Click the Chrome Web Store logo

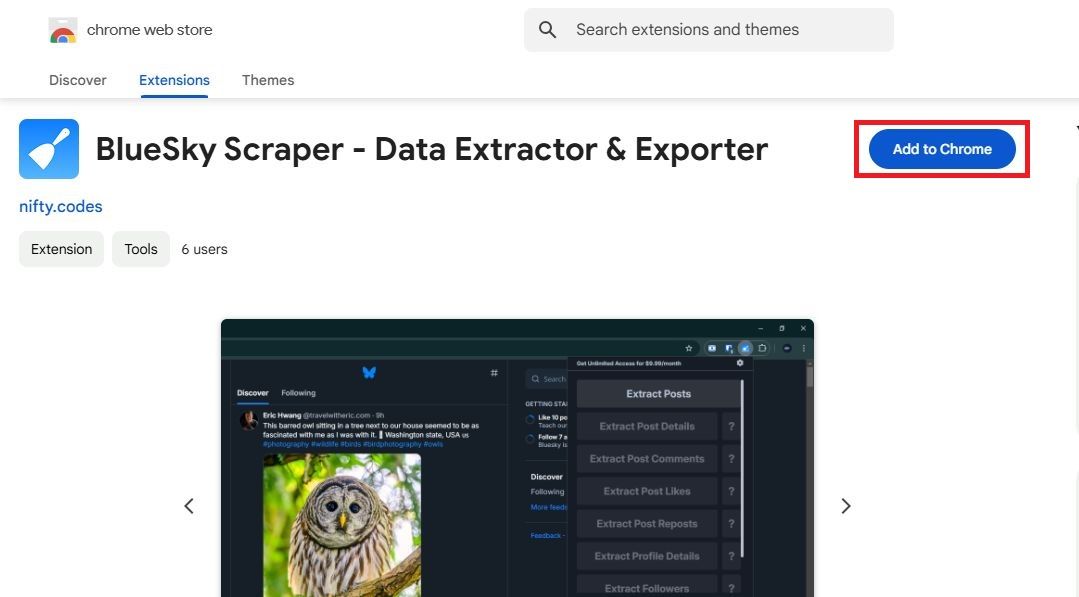tap(63, 29)
